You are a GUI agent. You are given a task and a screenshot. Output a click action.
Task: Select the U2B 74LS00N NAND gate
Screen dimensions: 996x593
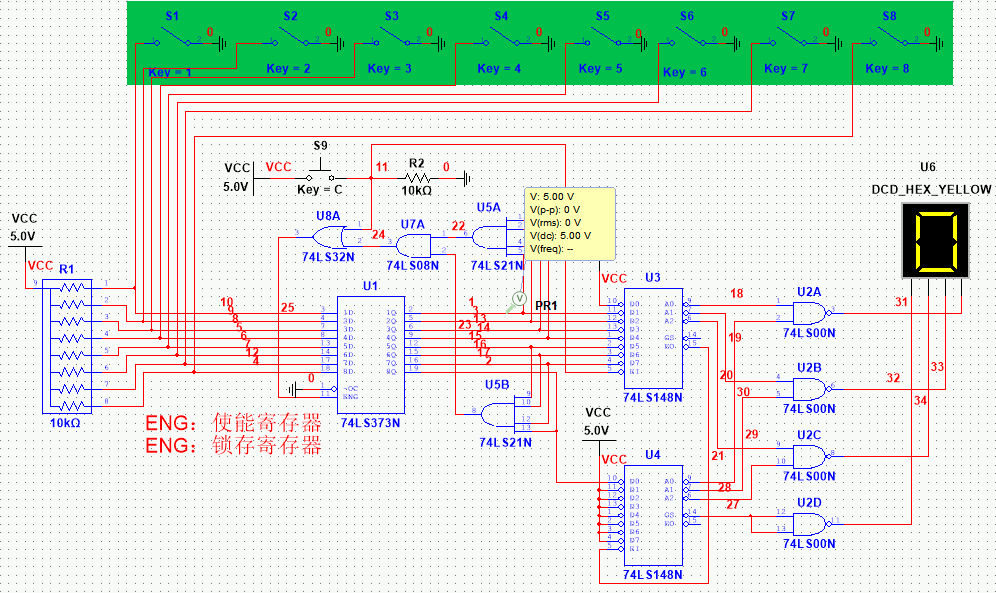pos(811,389)
